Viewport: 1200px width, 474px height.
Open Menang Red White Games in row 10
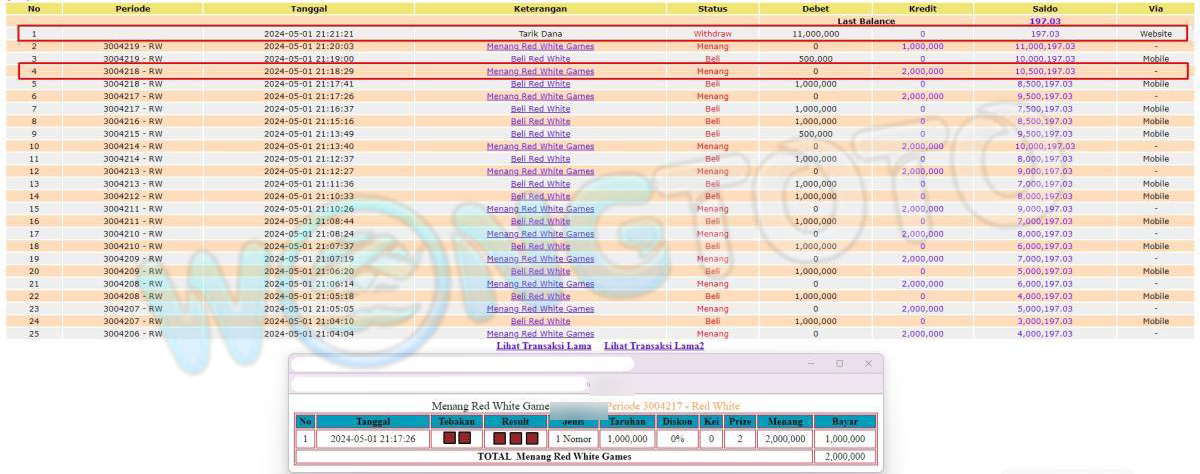[x=540, y=146]
